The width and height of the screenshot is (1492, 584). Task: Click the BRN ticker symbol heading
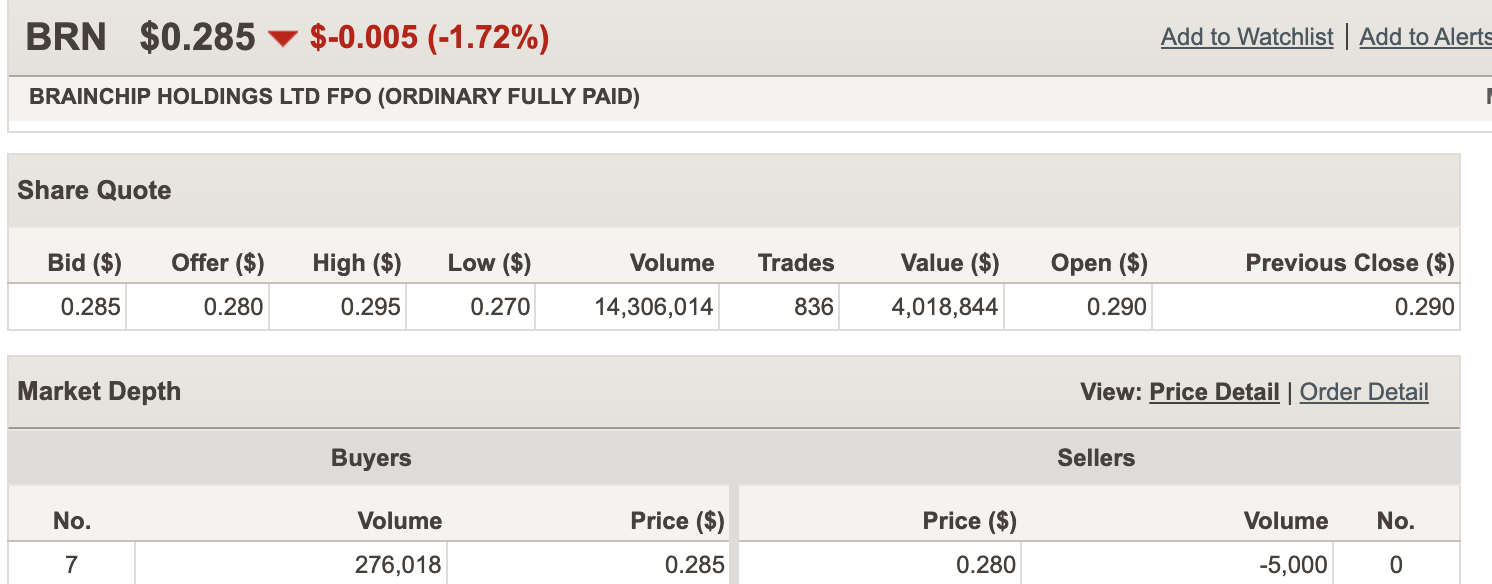(66, 37)
